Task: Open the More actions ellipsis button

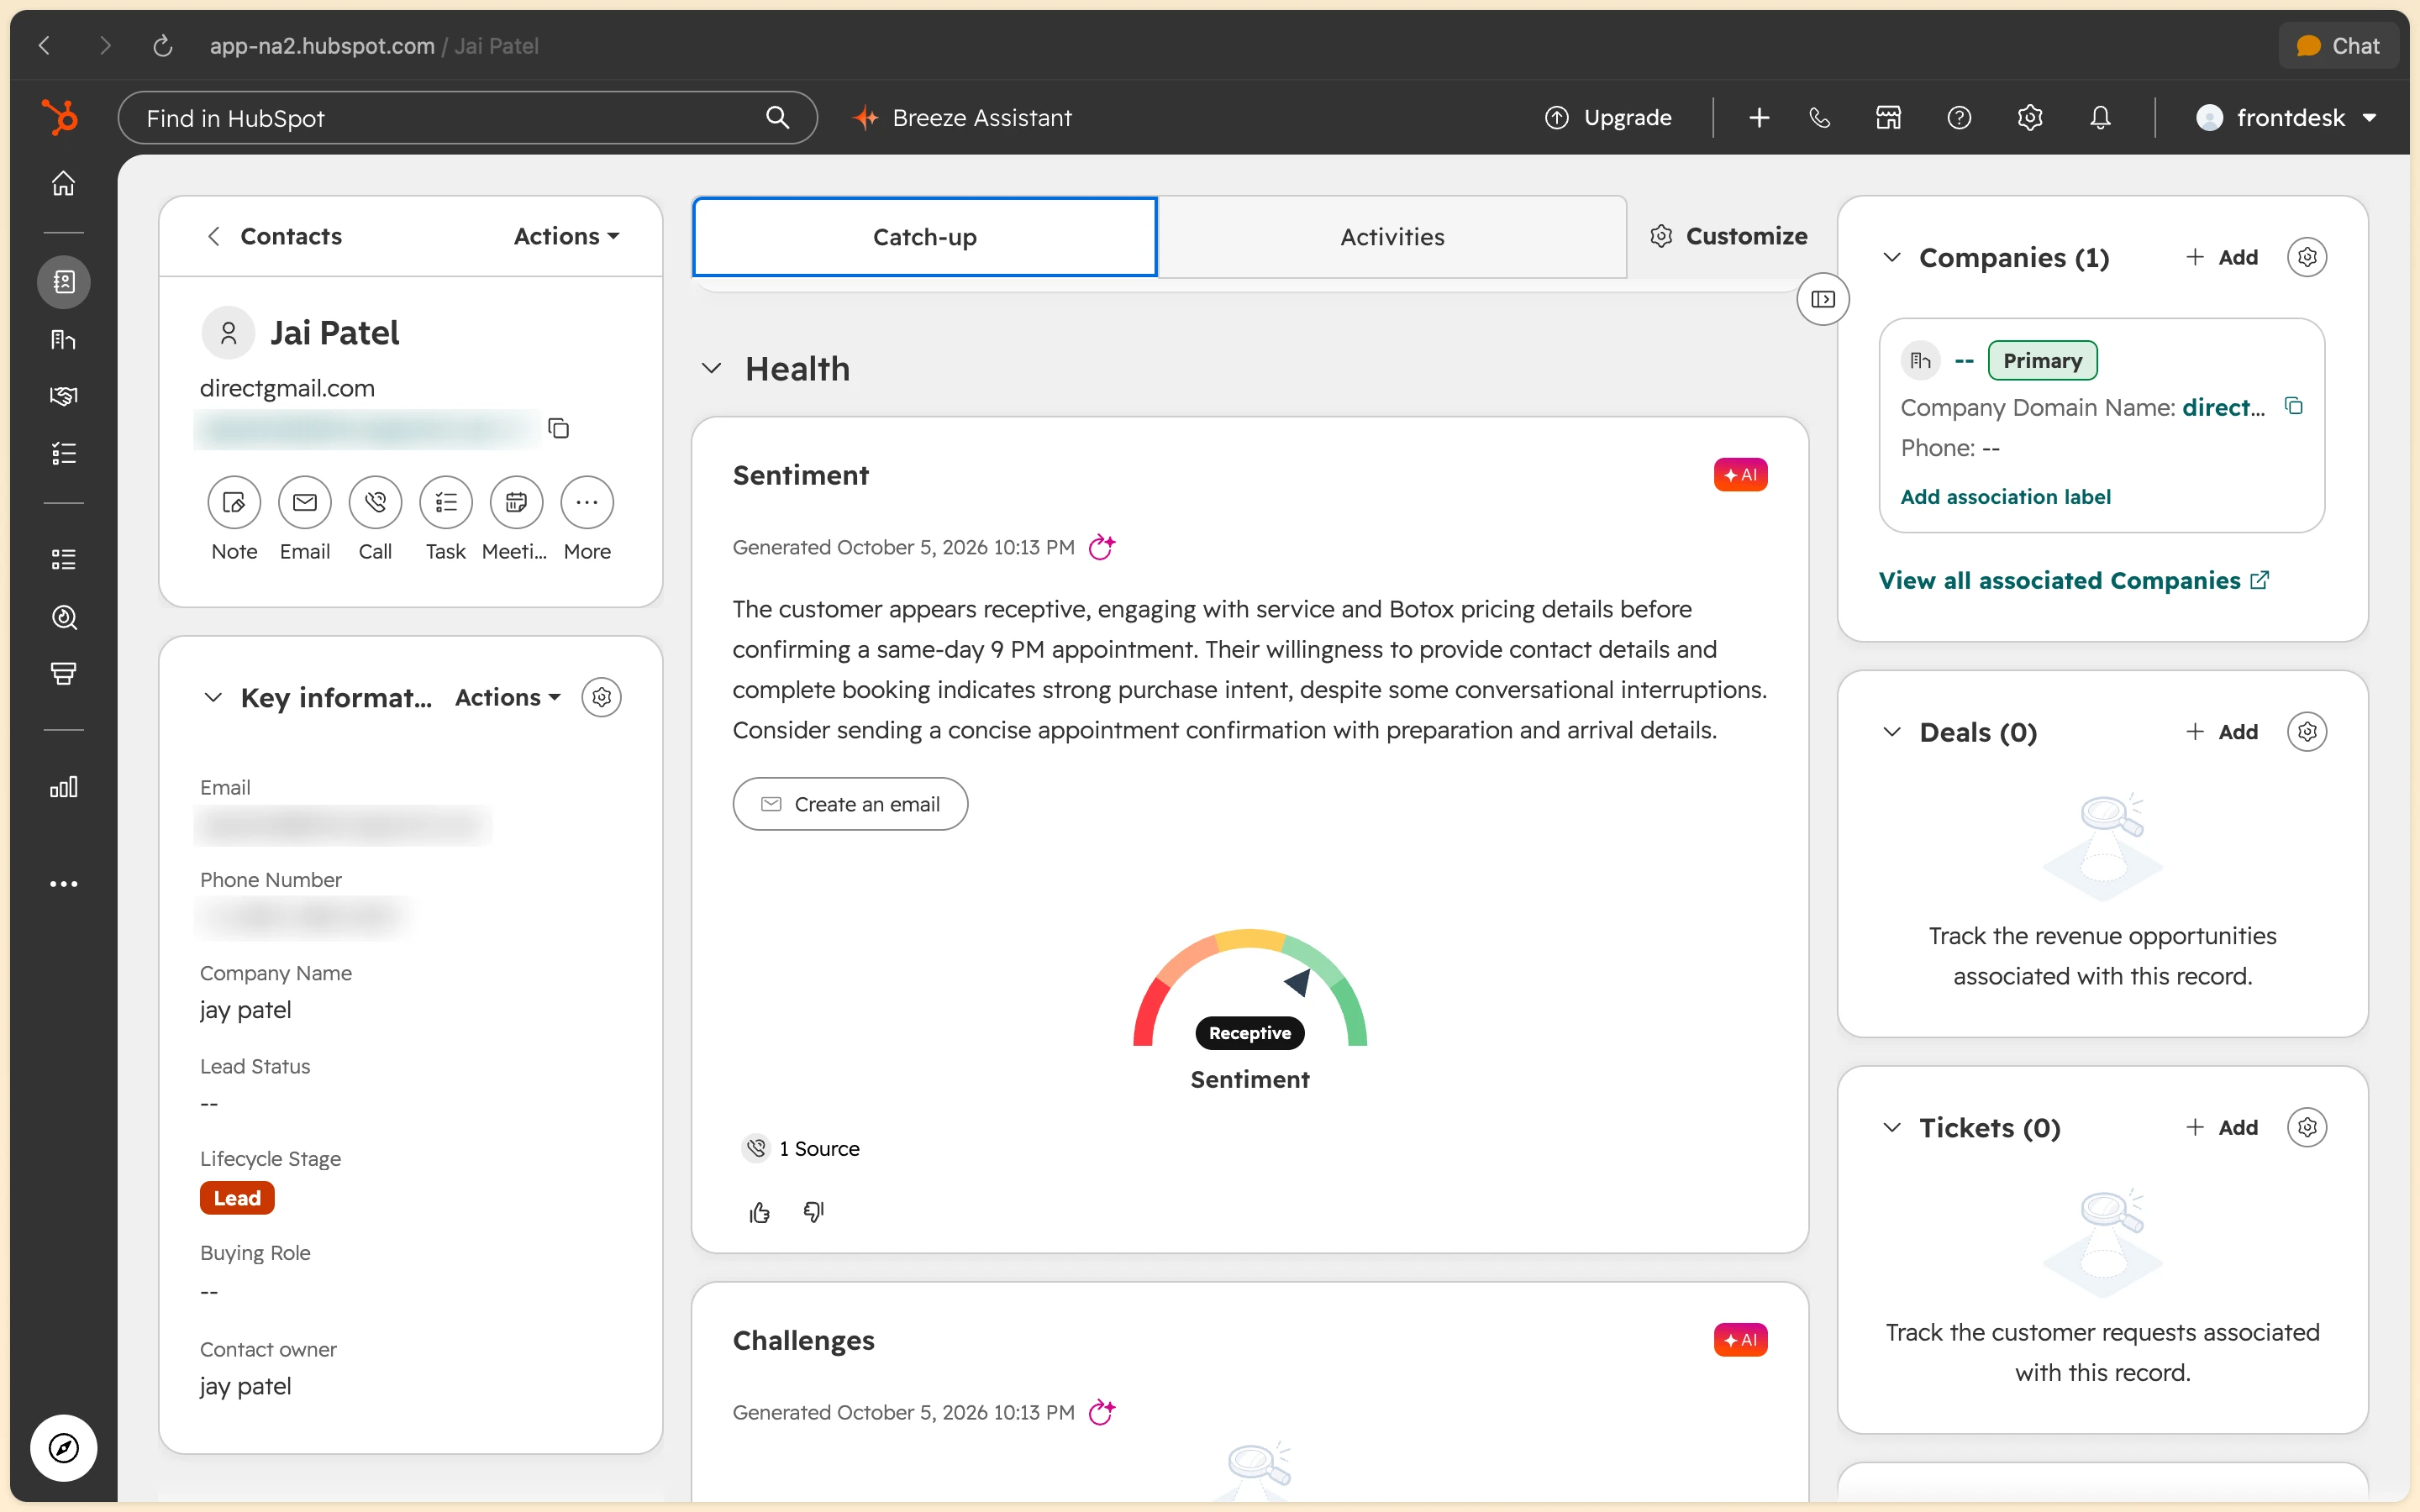Action: [587, 502]
